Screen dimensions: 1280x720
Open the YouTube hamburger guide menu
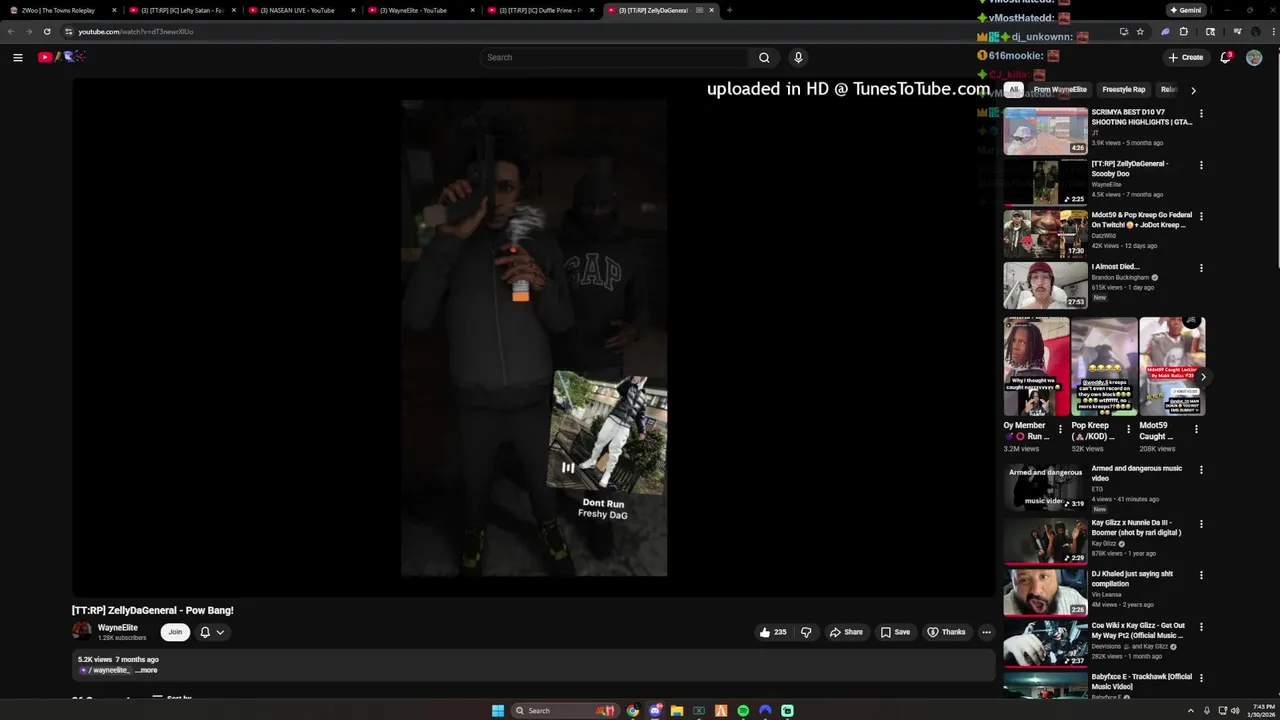click(x=18, y=57)
